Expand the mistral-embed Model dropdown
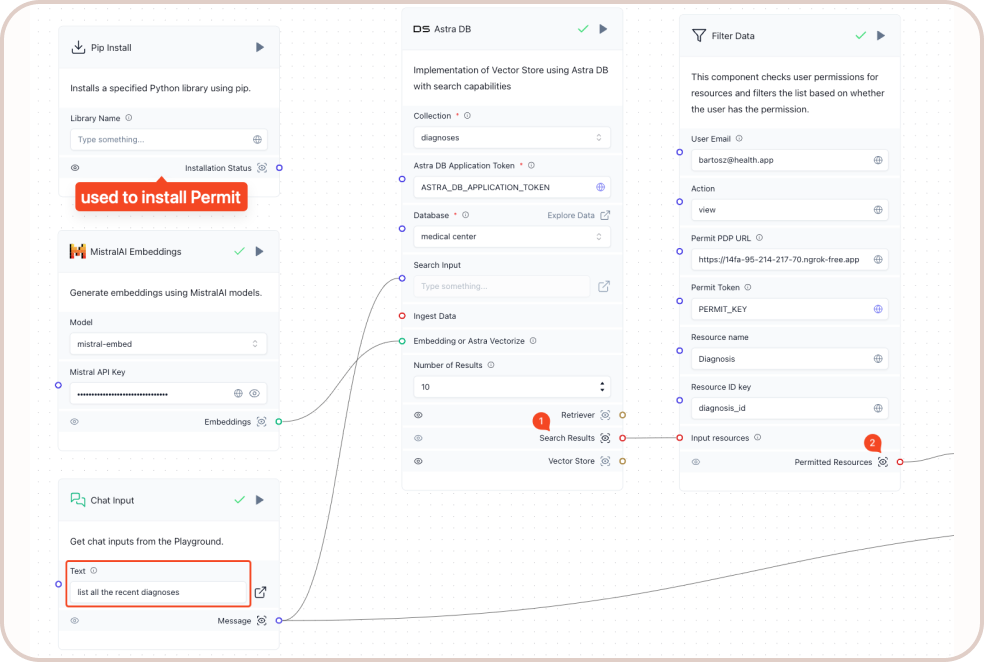This screenshot has width=984, height=662. pos(168,344)
